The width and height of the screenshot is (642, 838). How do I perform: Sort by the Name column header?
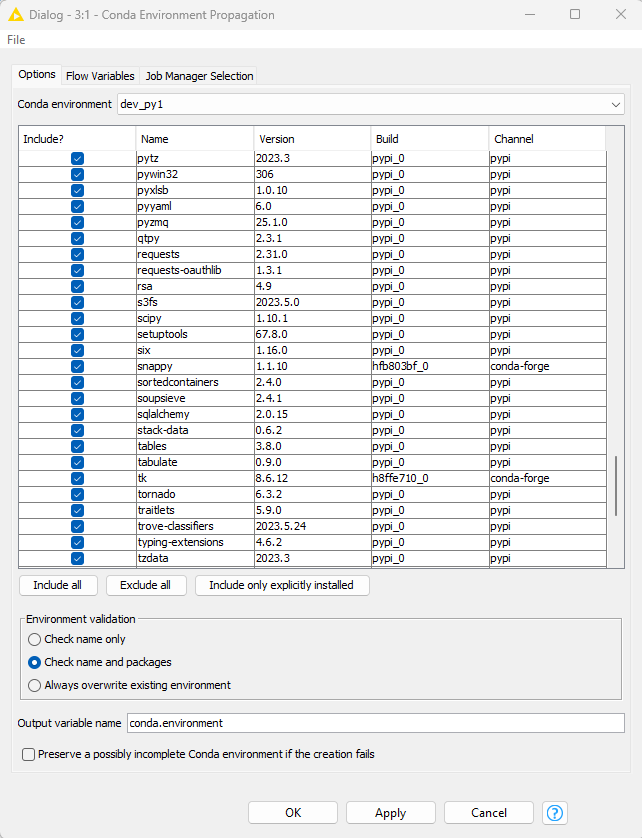click(x=195, y=139)
